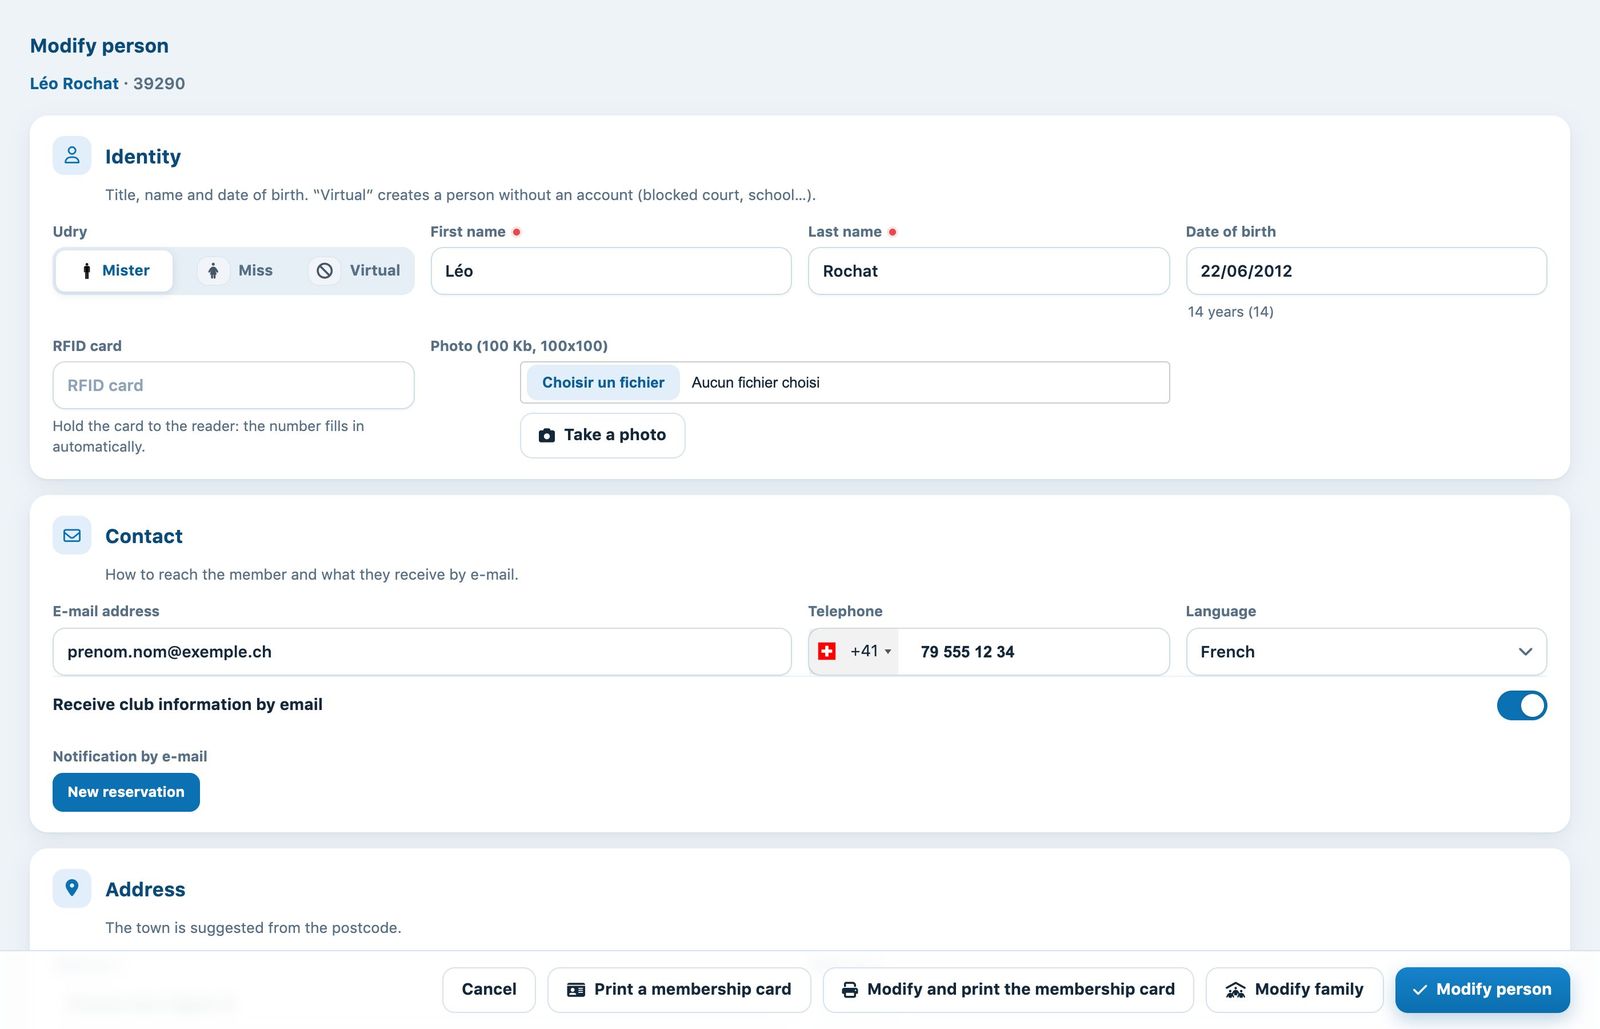Focus the RFID card input field
This screenshot has height=1029, width=1600.
click(x=233, y=385)
